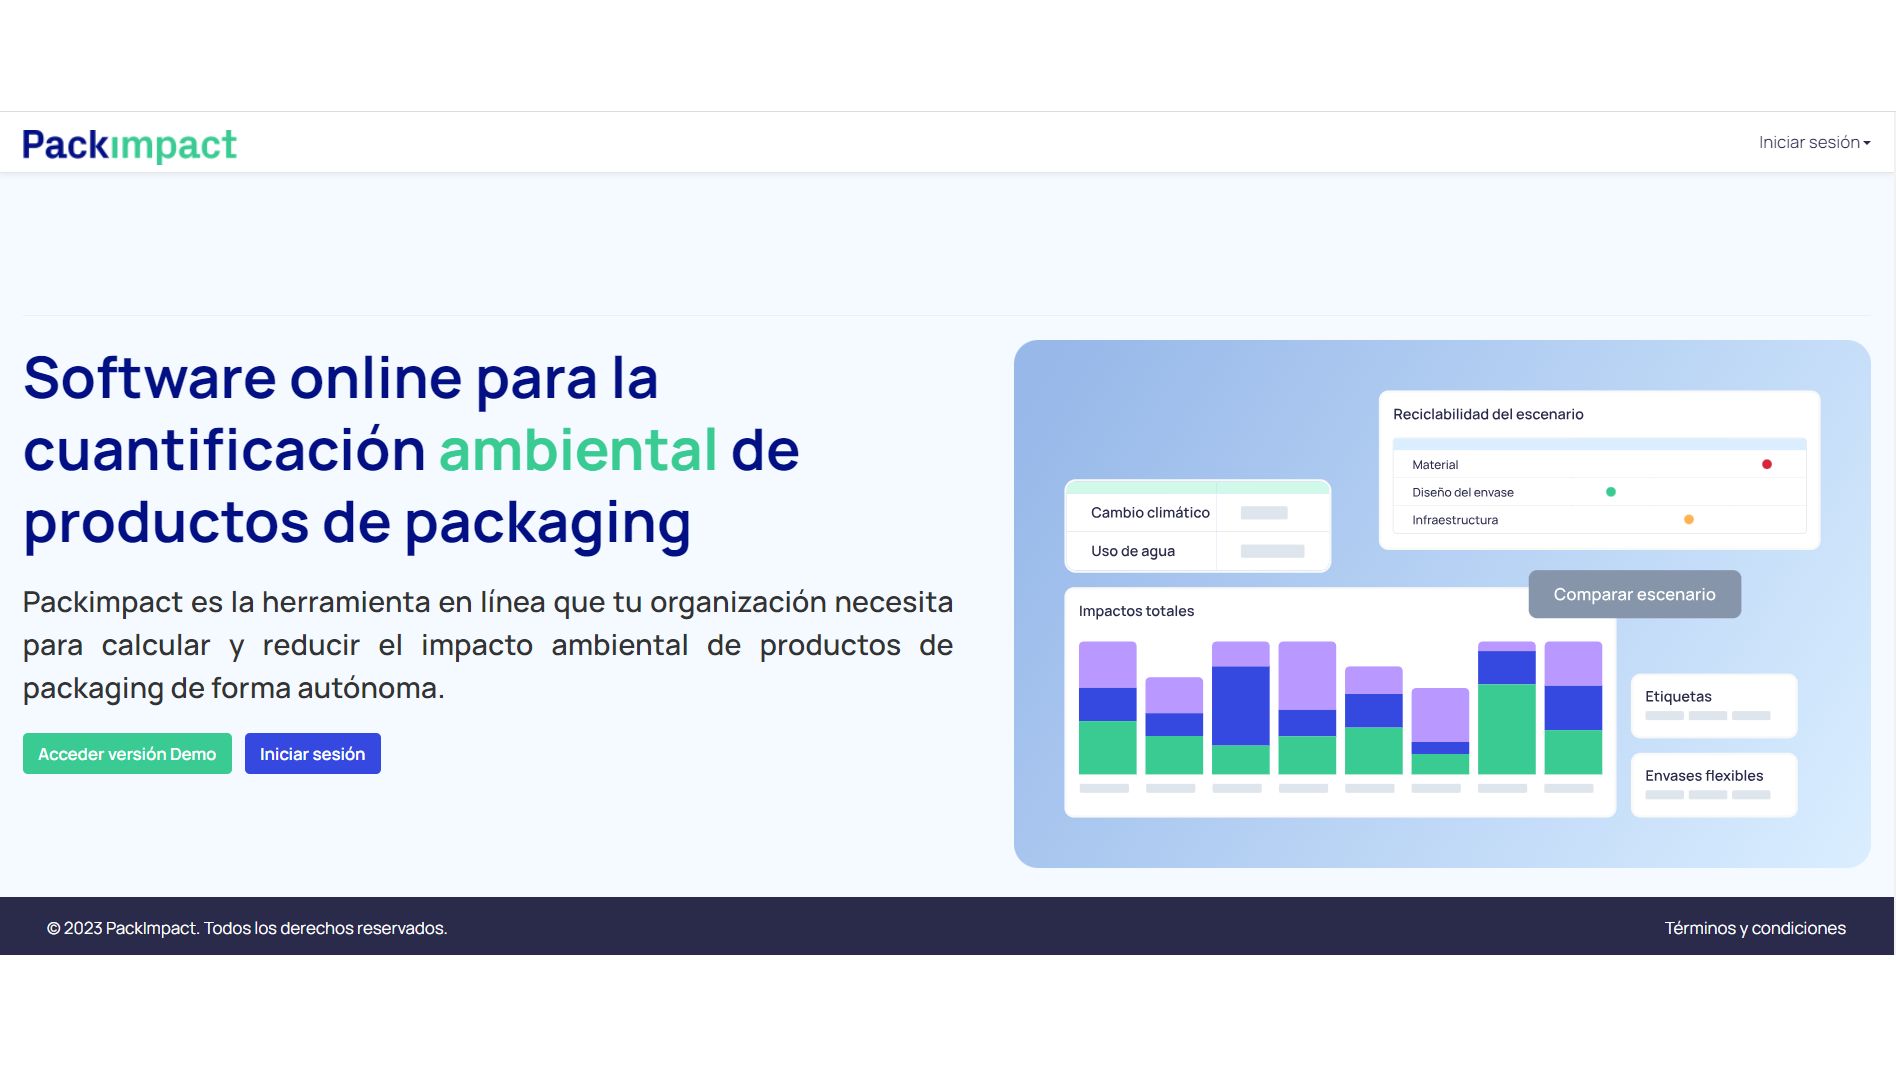This screenshot has width=1896, height=1066.
Task: Expand the Envases flexibles card
Action: [x=1713, y=784]
